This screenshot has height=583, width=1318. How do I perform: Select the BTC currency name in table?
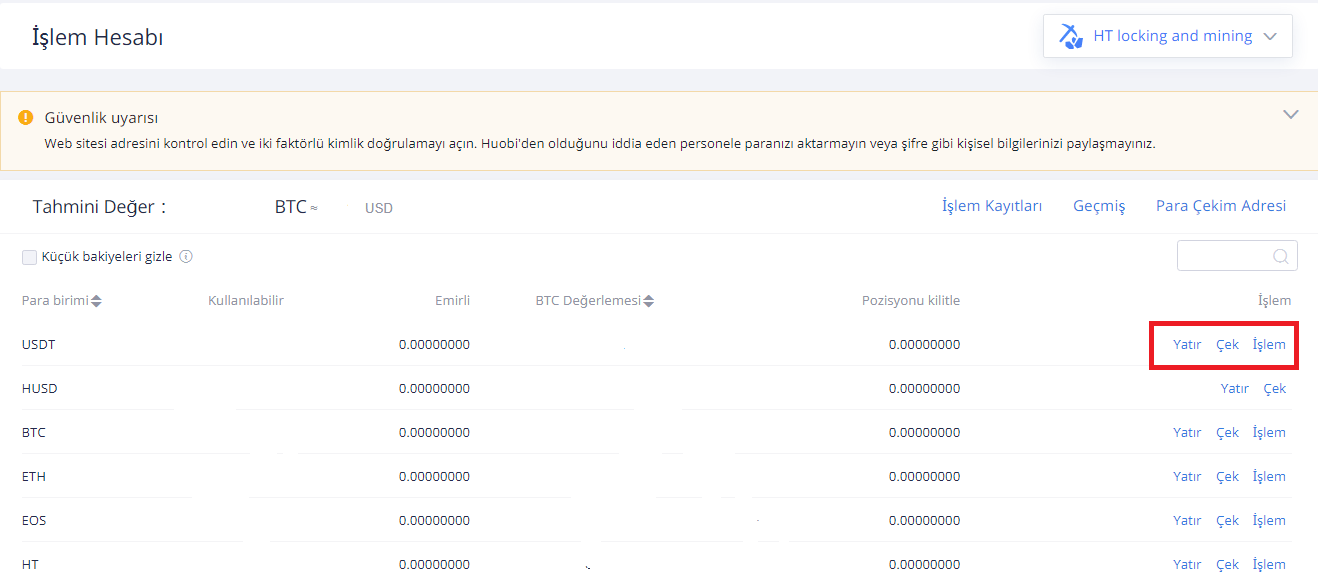[34, 433]
